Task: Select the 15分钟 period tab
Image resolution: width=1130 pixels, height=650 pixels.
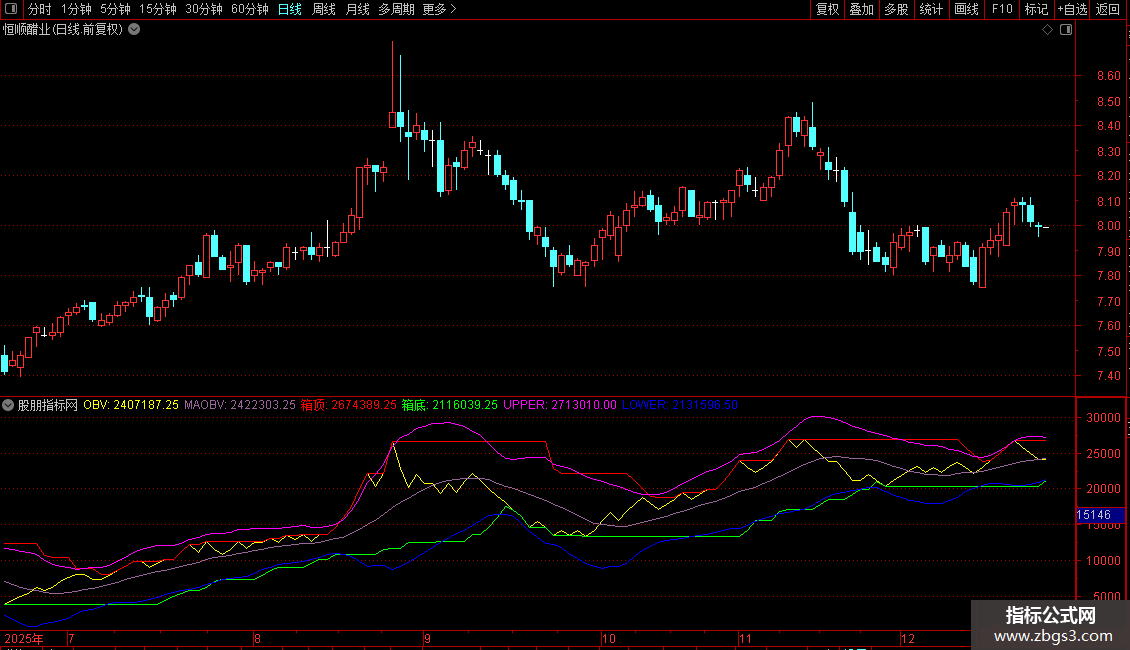Action: pyautogui.click(x=158, y=9)
